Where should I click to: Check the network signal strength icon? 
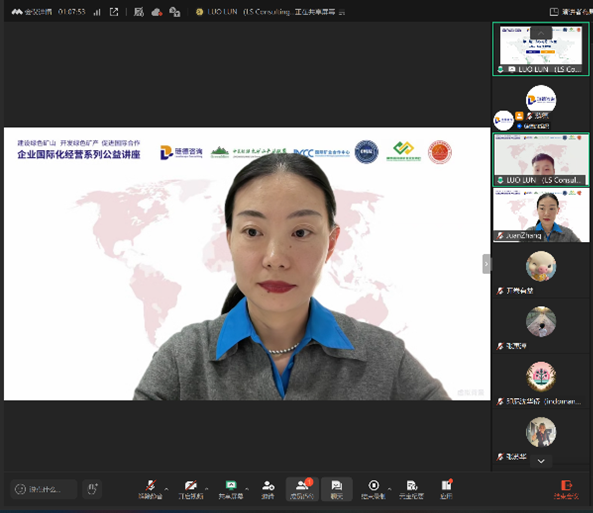pyautogui.click(x=97, y=12)
